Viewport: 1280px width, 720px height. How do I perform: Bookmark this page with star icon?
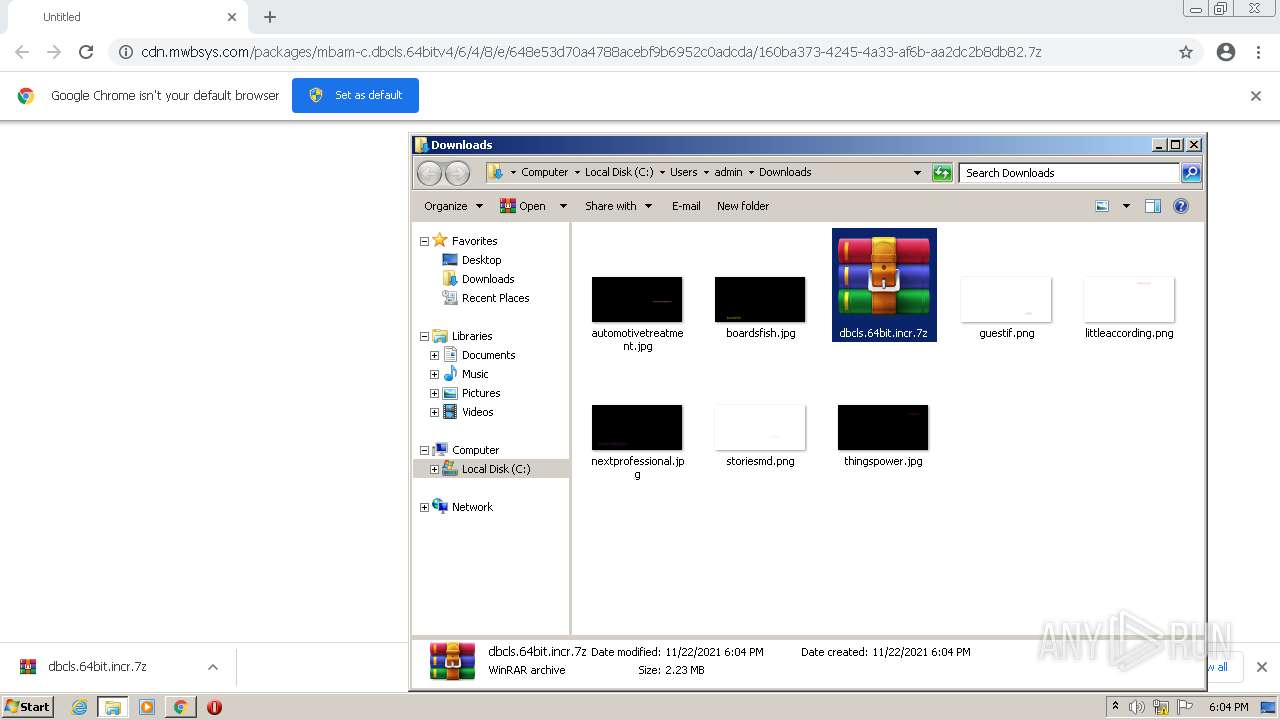click(x=1186, y=52)
